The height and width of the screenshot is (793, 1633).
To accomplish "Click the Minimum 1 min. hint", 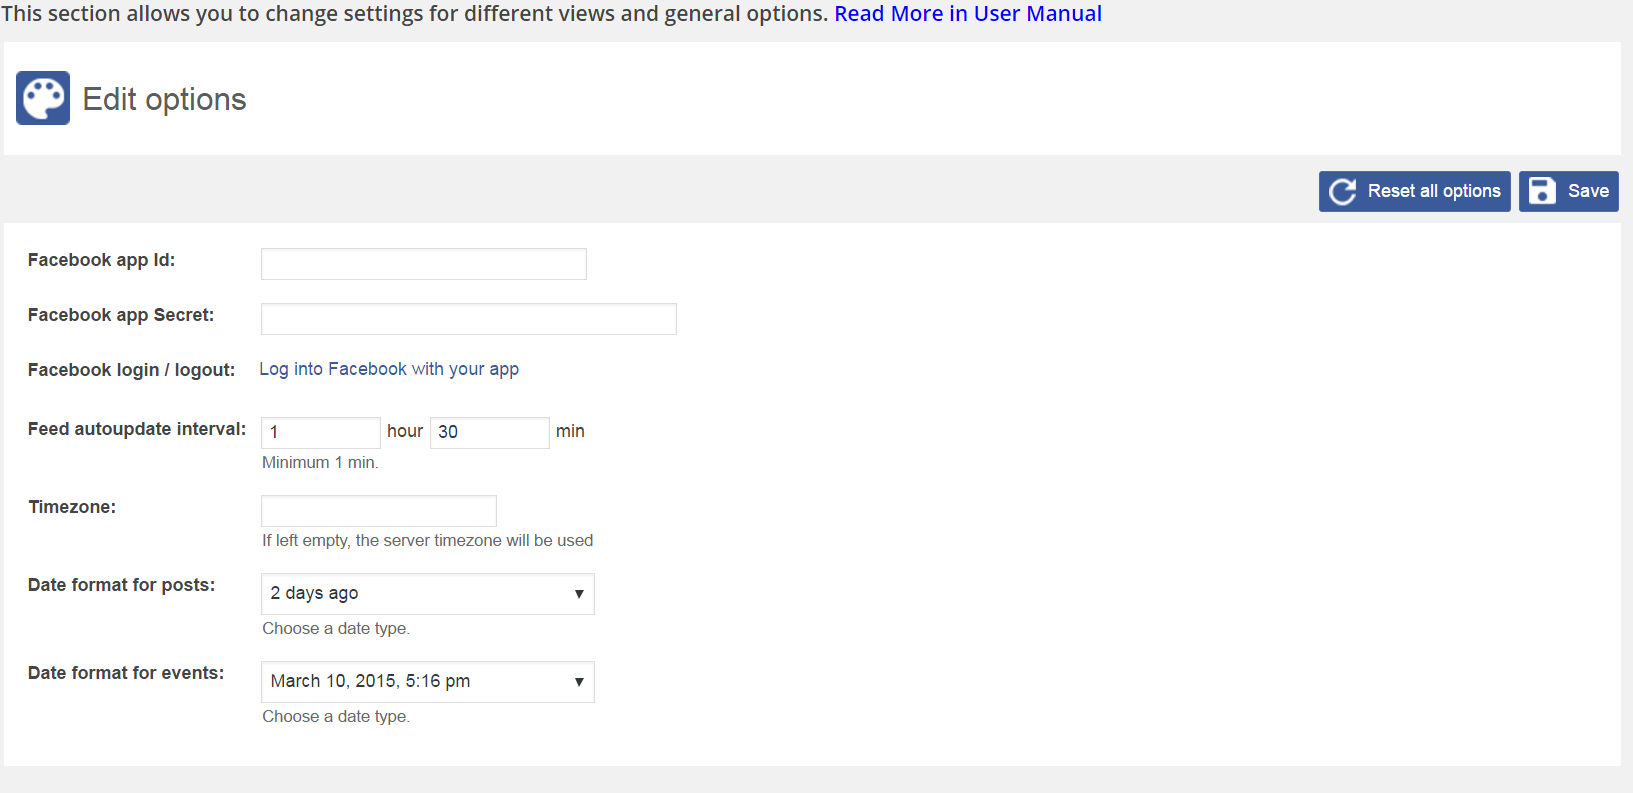I will (x=320, y=462).
